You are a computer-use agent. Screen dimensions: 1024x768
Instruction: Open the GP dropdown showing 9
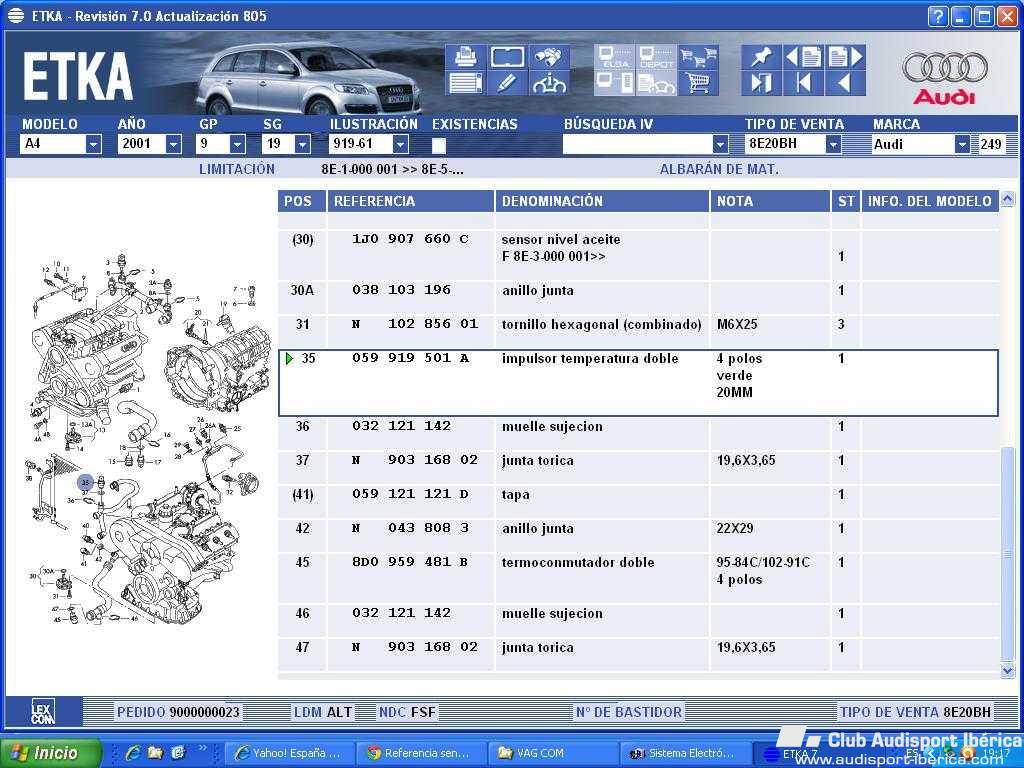[x=238, y=144]
